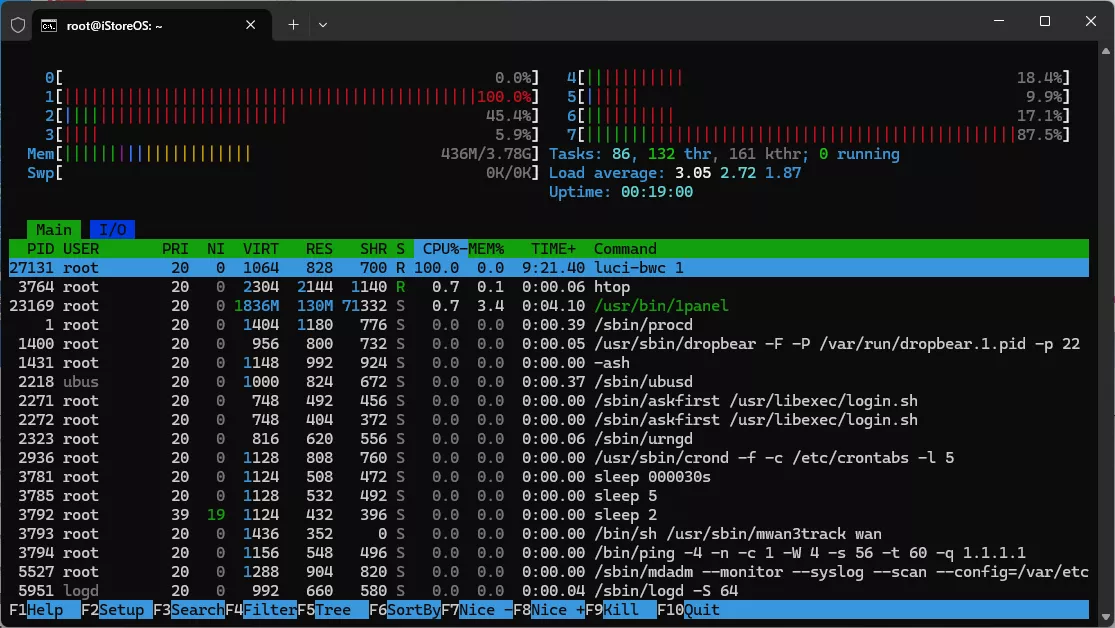Click the PID column header
The image size is (1115, 628).
(x=40, y=249)
